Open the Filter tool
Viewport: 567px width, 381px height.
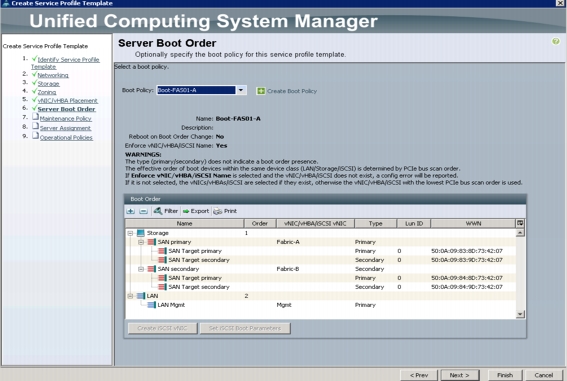point(166,211)
